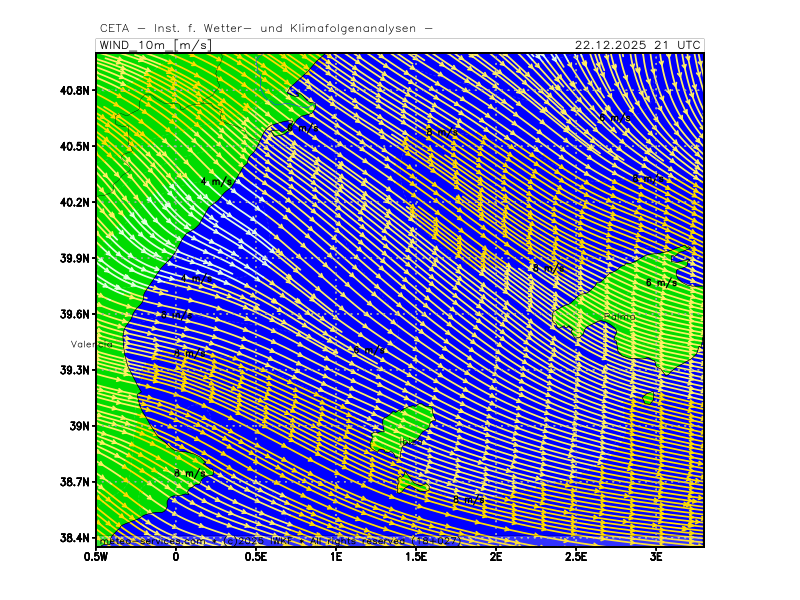Click the 3E longitude tick label
This screenshot has width=800, height=600.
(x=656, y=556)
